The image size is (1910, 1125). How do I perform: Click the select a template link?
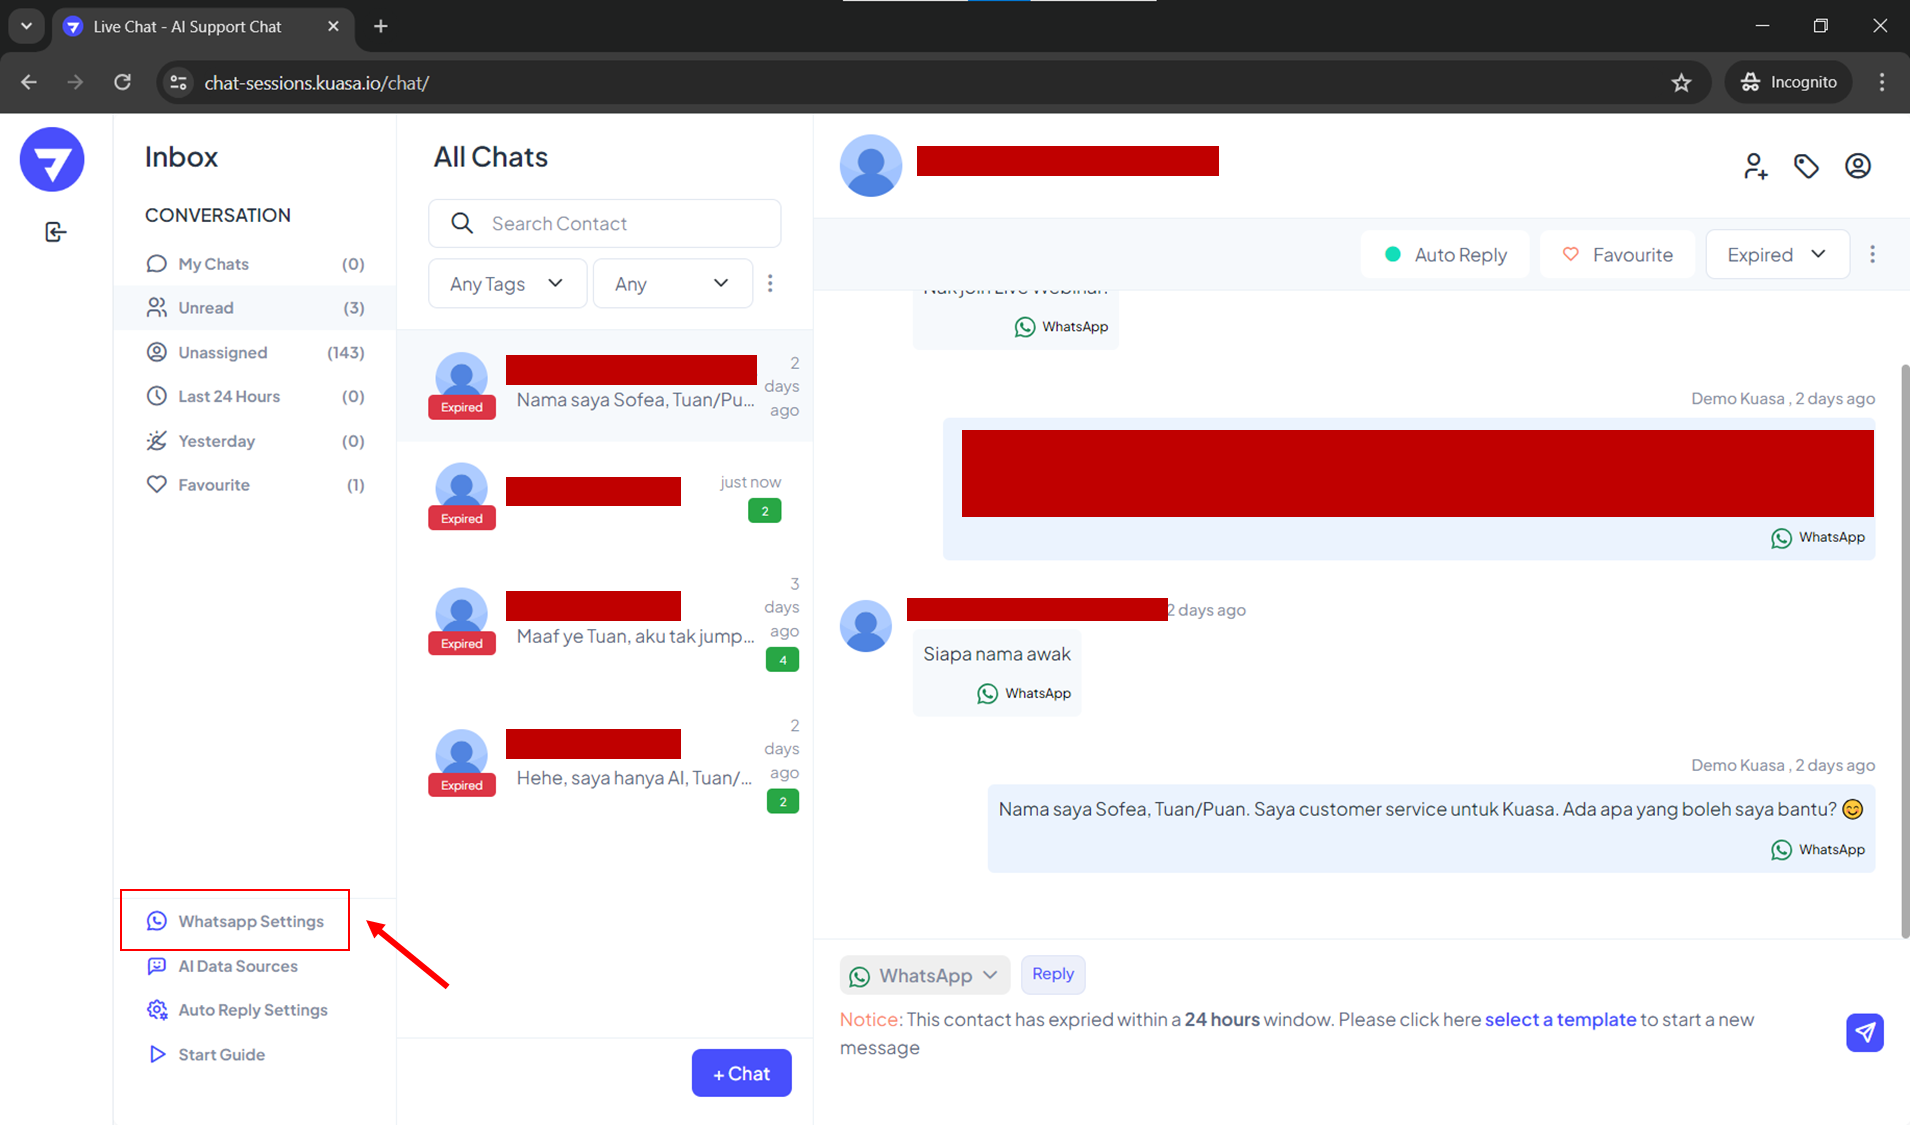tap(1560, 1020)
